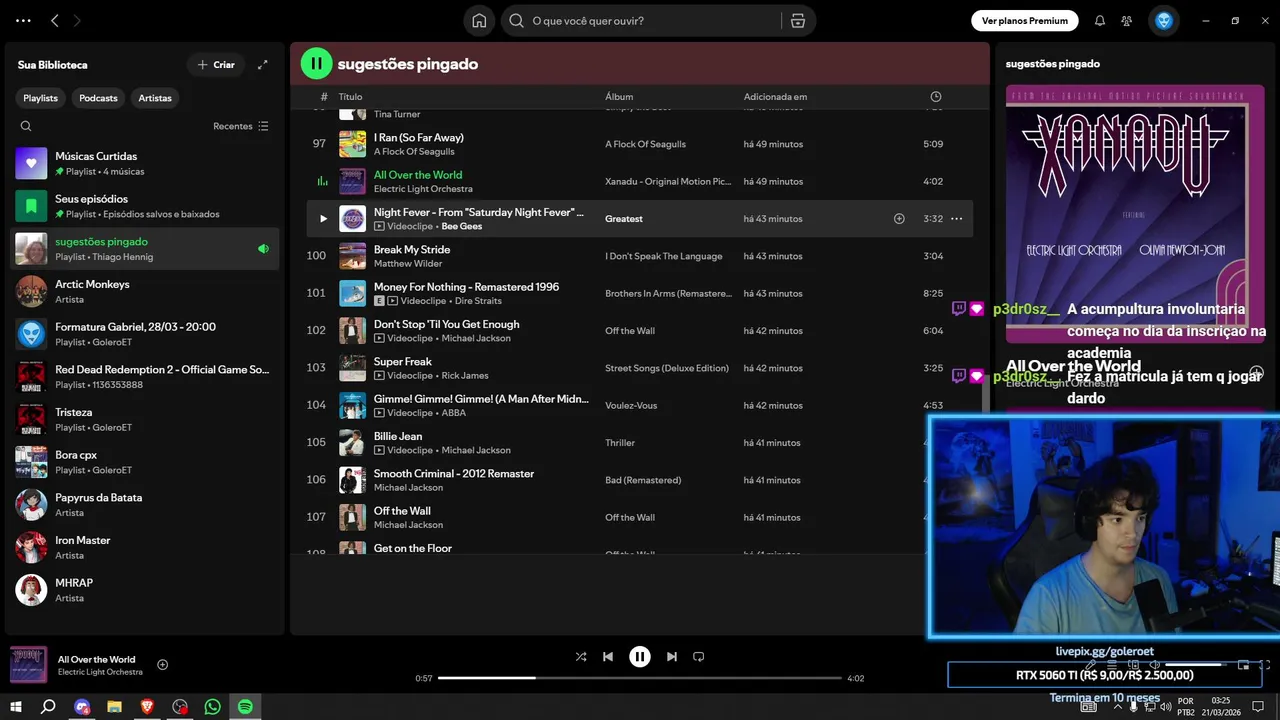
Task: Open OBS Studio from the taskbar
Action: coord(180,707)
